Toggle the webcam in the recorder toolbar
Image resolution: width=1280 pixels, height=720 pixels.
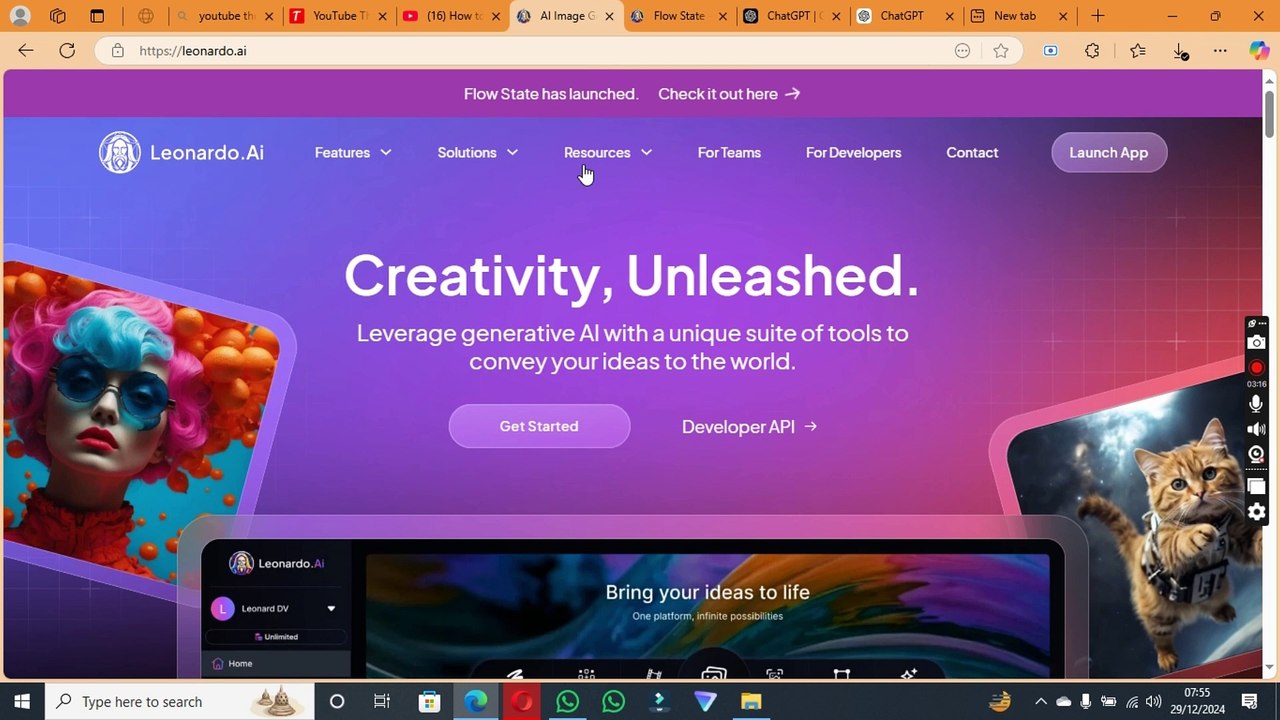coord(1256,455)
